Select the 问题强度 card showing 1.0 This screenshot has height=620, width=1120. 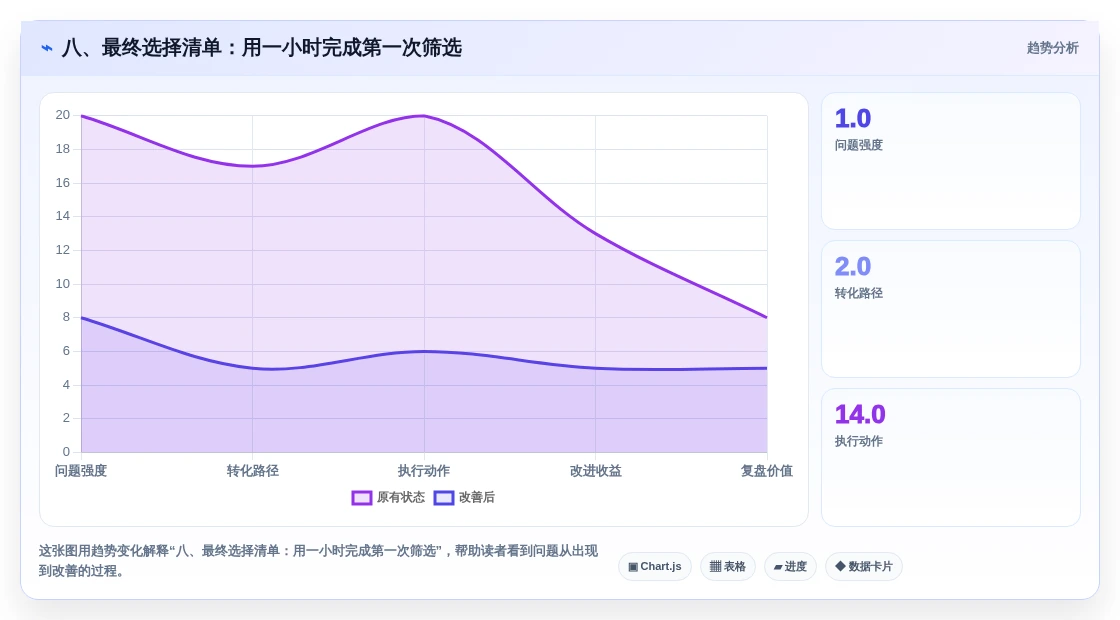[x=951, y=161]
